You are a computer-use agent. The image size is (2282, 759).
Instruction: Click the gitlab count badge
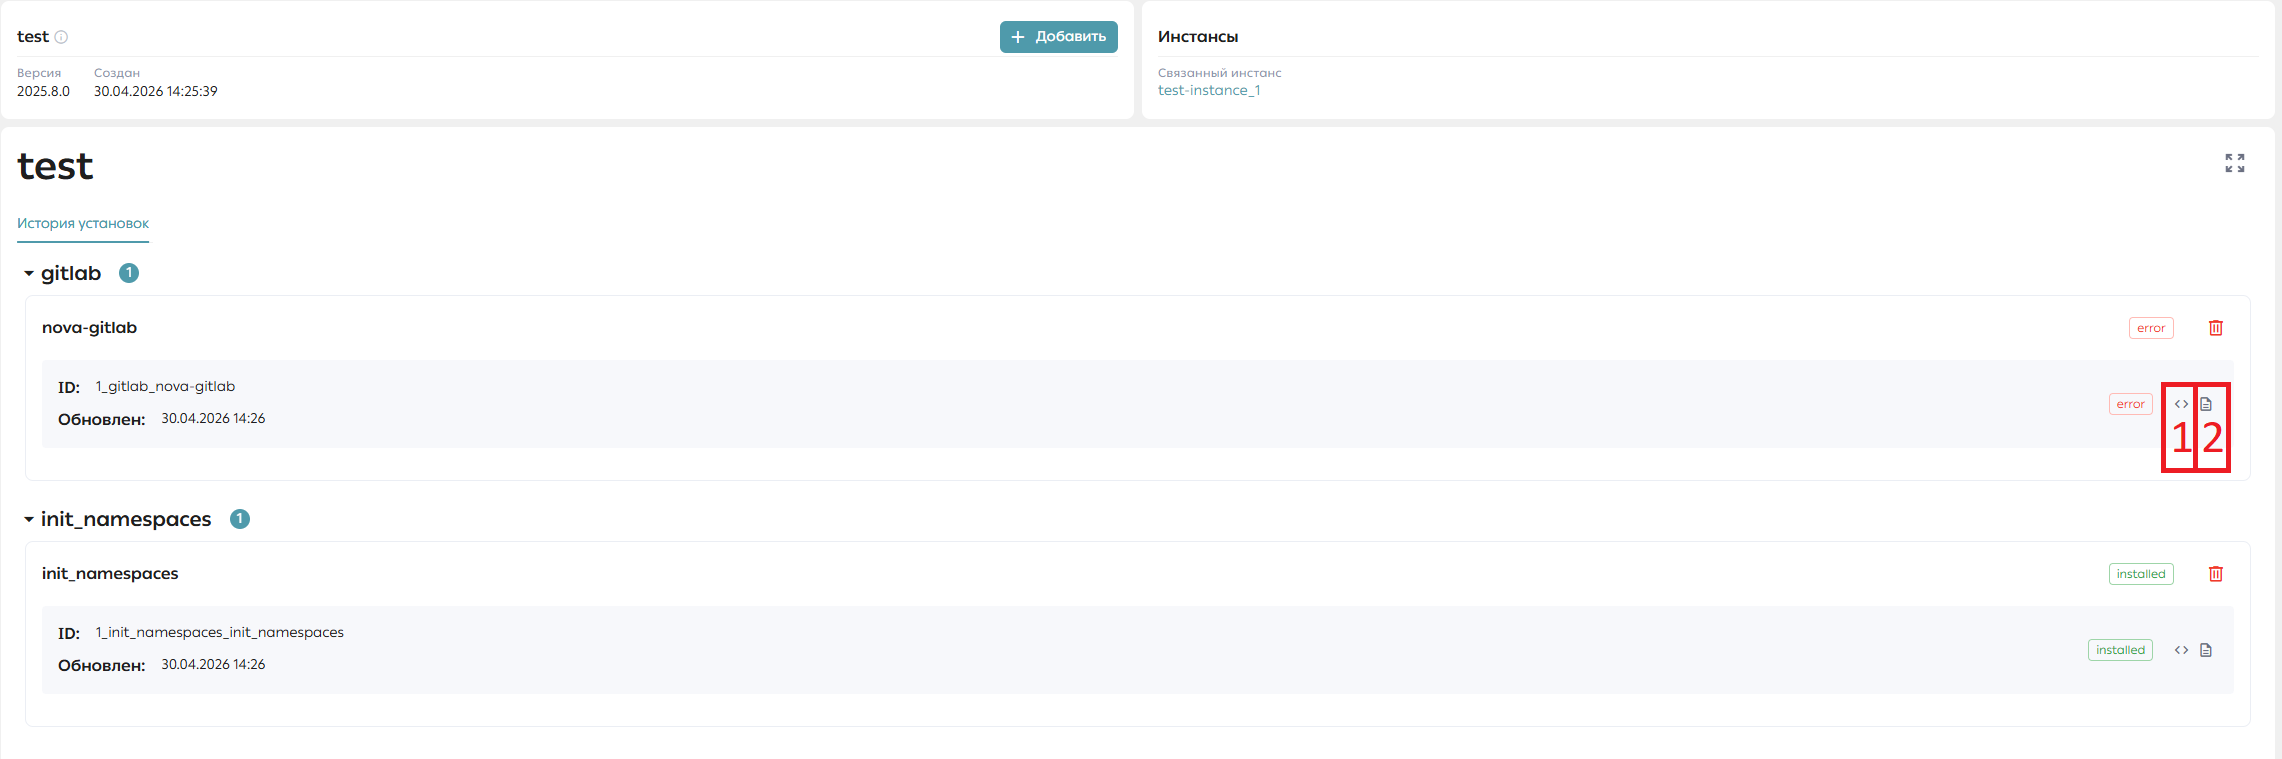click(129, 273)
